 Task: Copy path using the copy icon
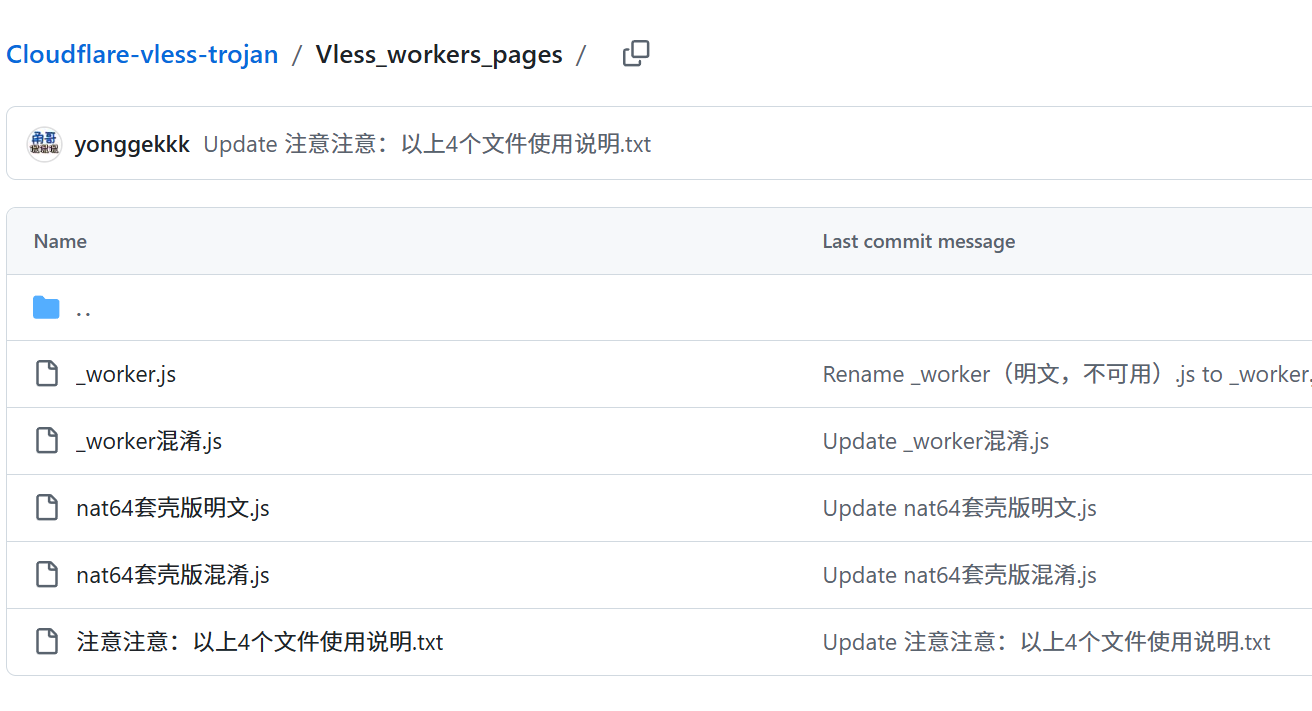[x=636, y=54]
